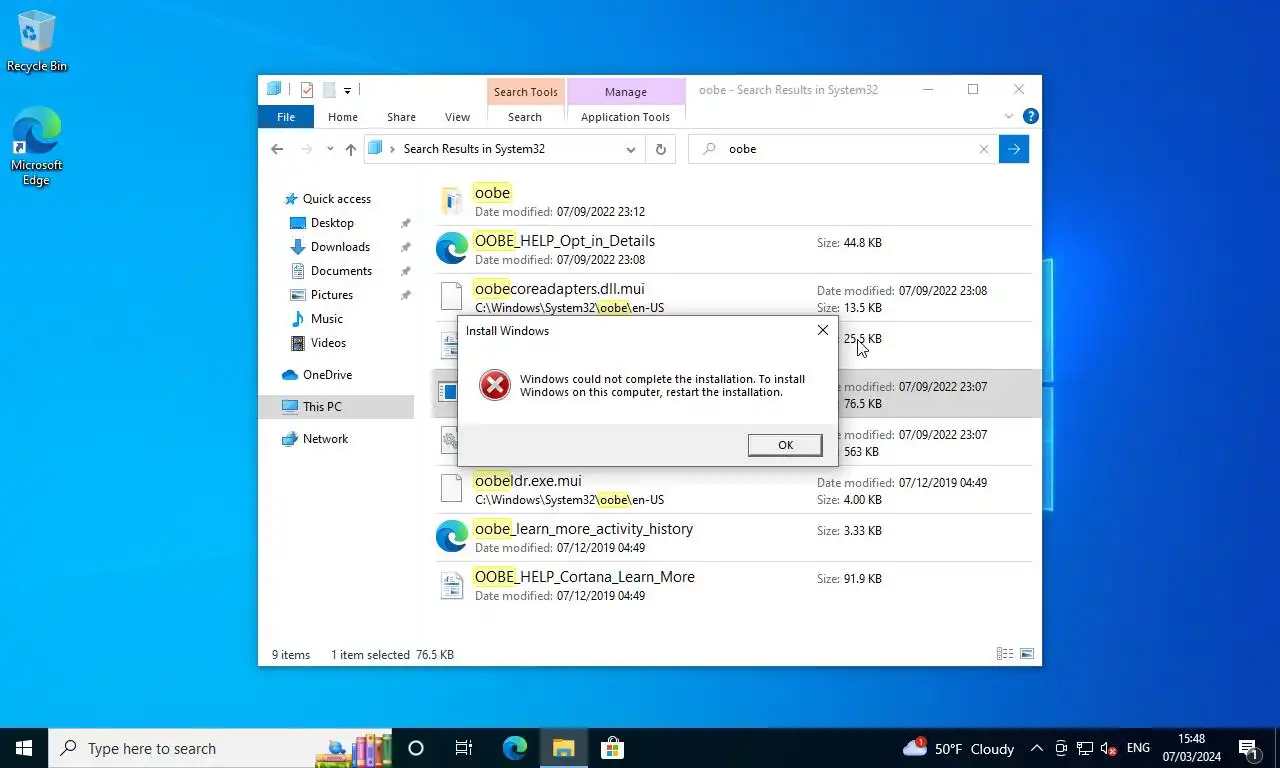Image resolution: width=1280 pixels, height=768 pixels.
Task: Open the Customize Quick Access Toolbar dropdown
Action: pyautogui.click(x=347, y=90)
